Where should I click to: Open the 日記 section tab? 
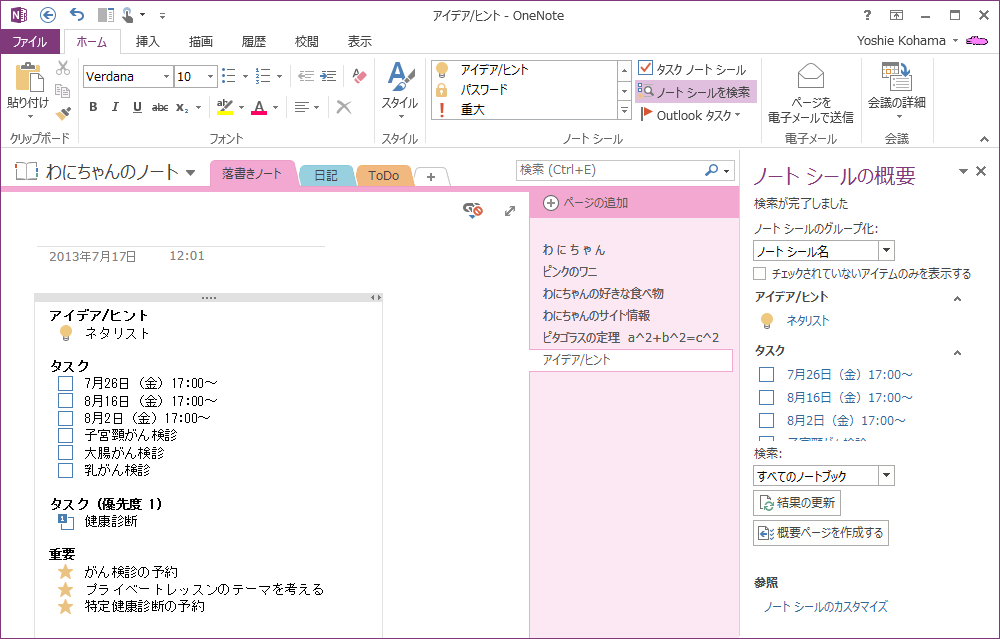click(326, 175)
